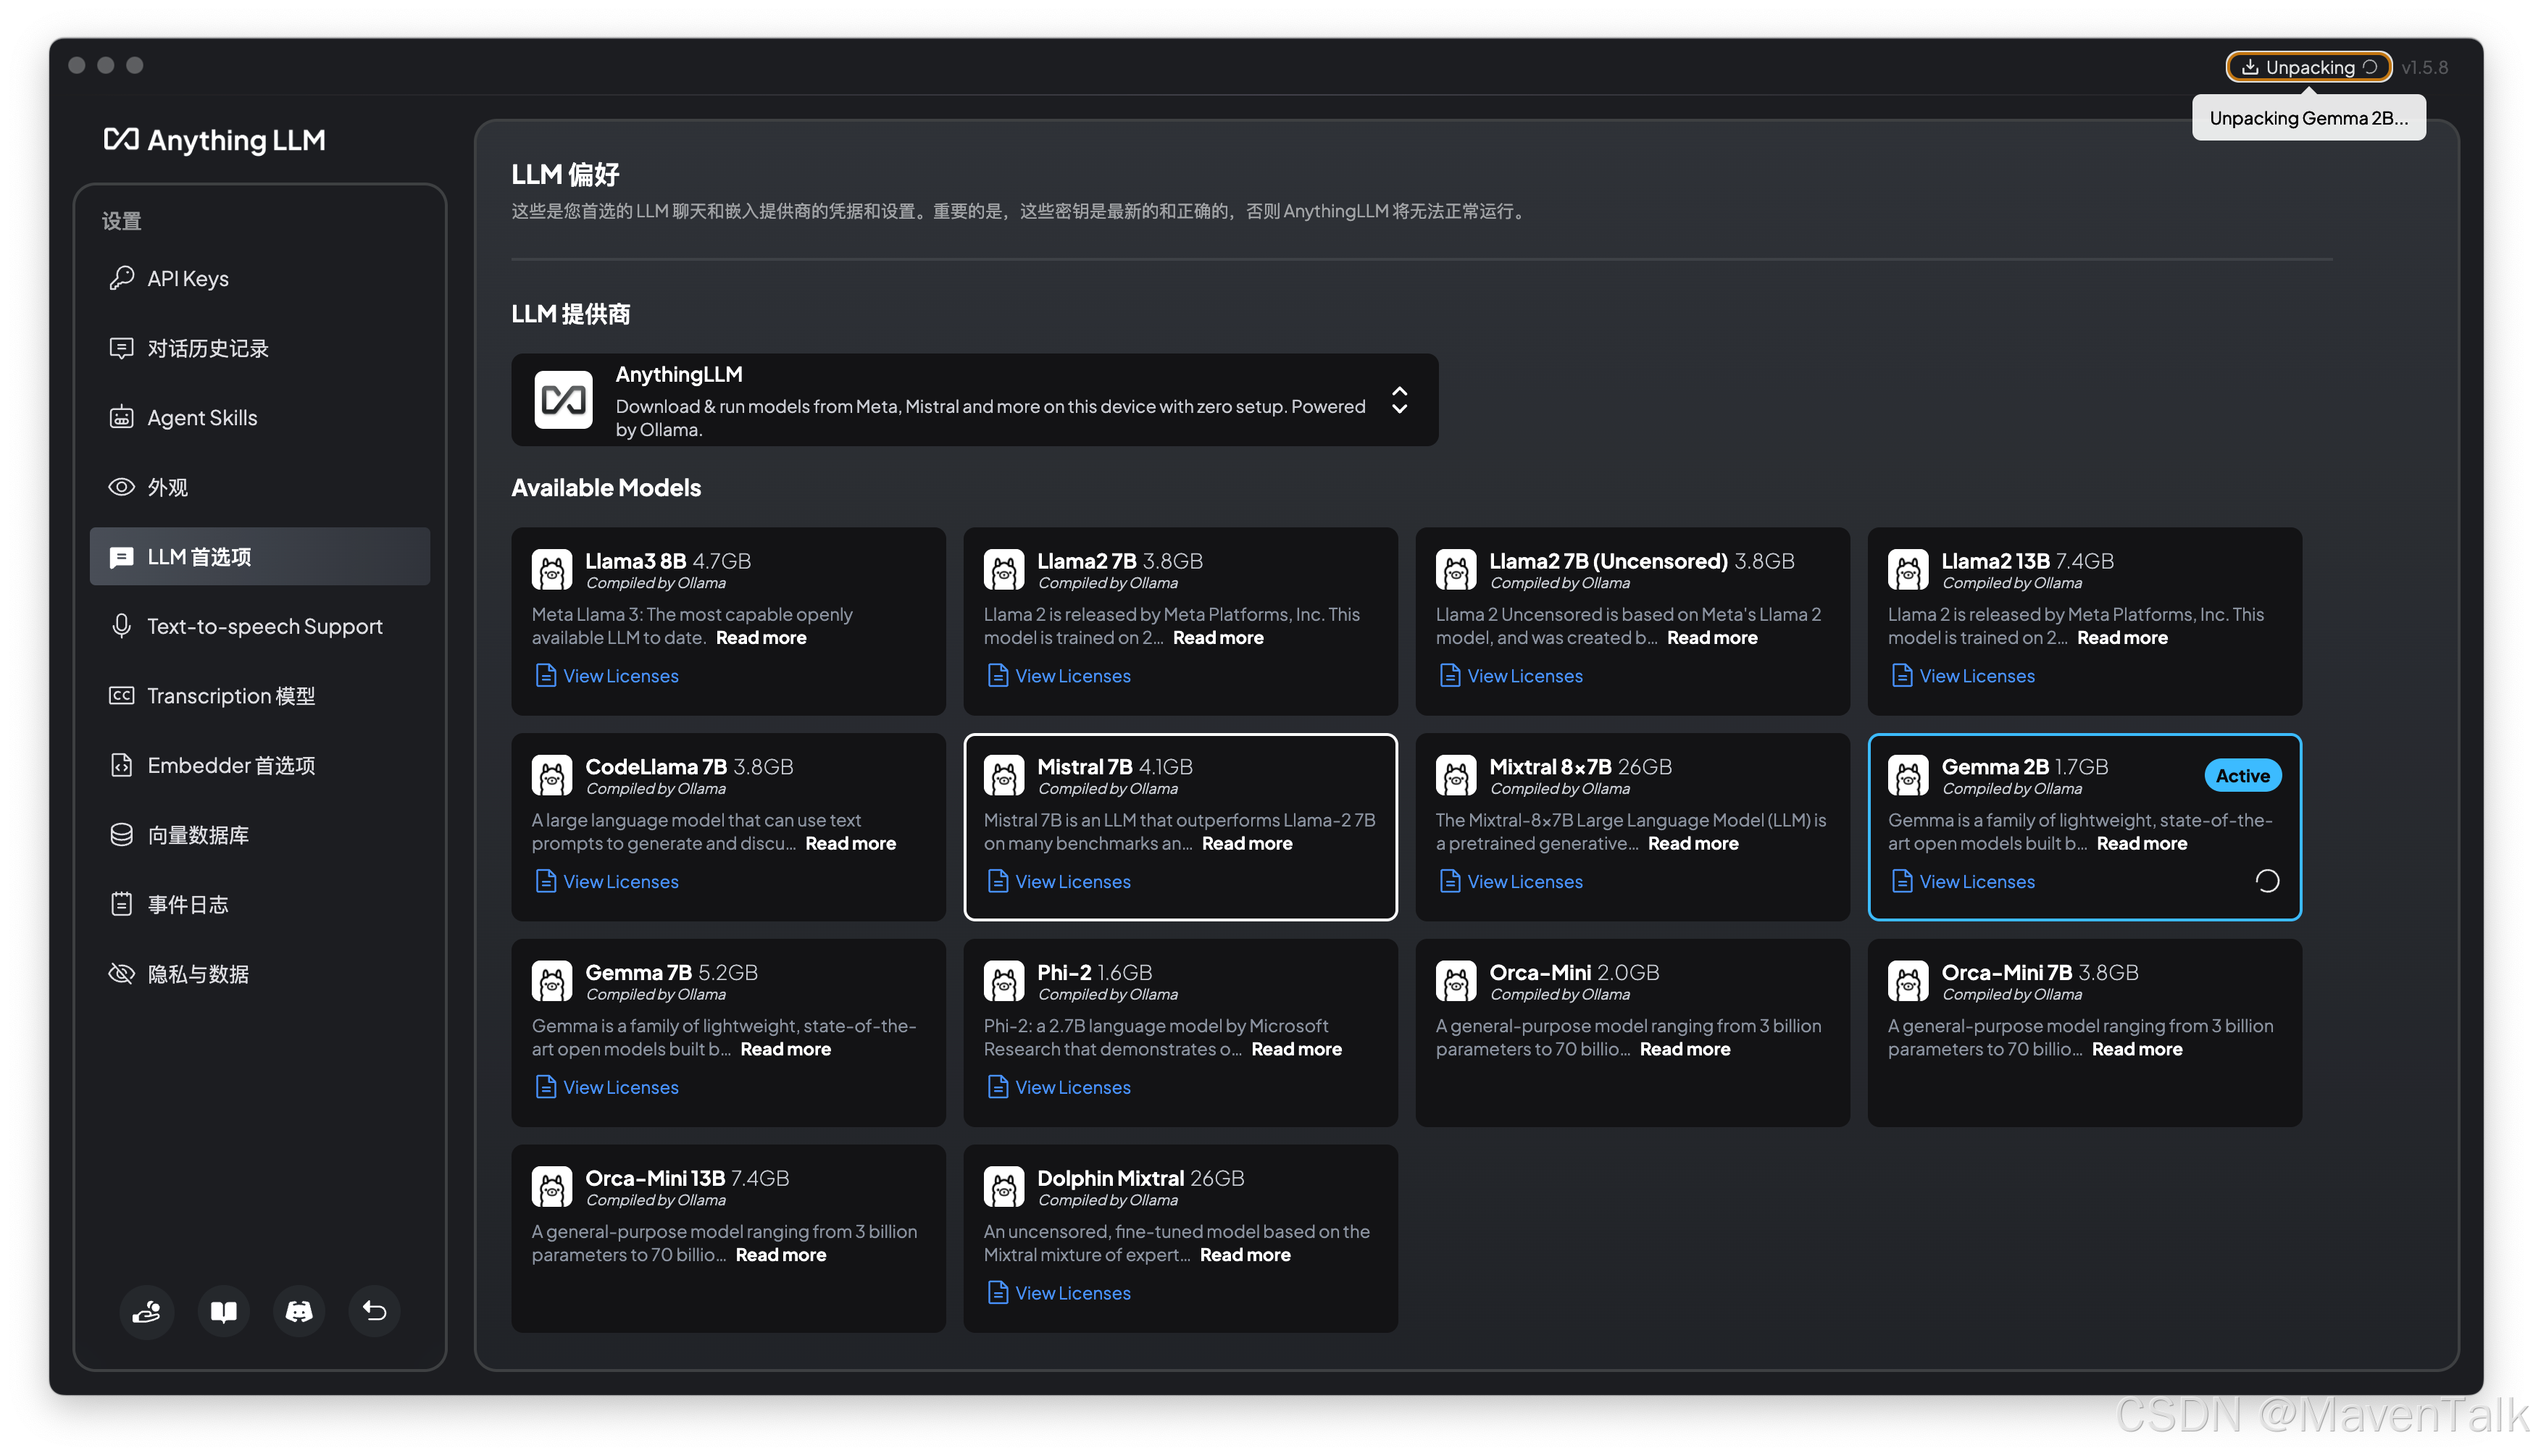Click the Gemma 2B loading spinner
Screen dimensions: 2533x1456
2266,881
